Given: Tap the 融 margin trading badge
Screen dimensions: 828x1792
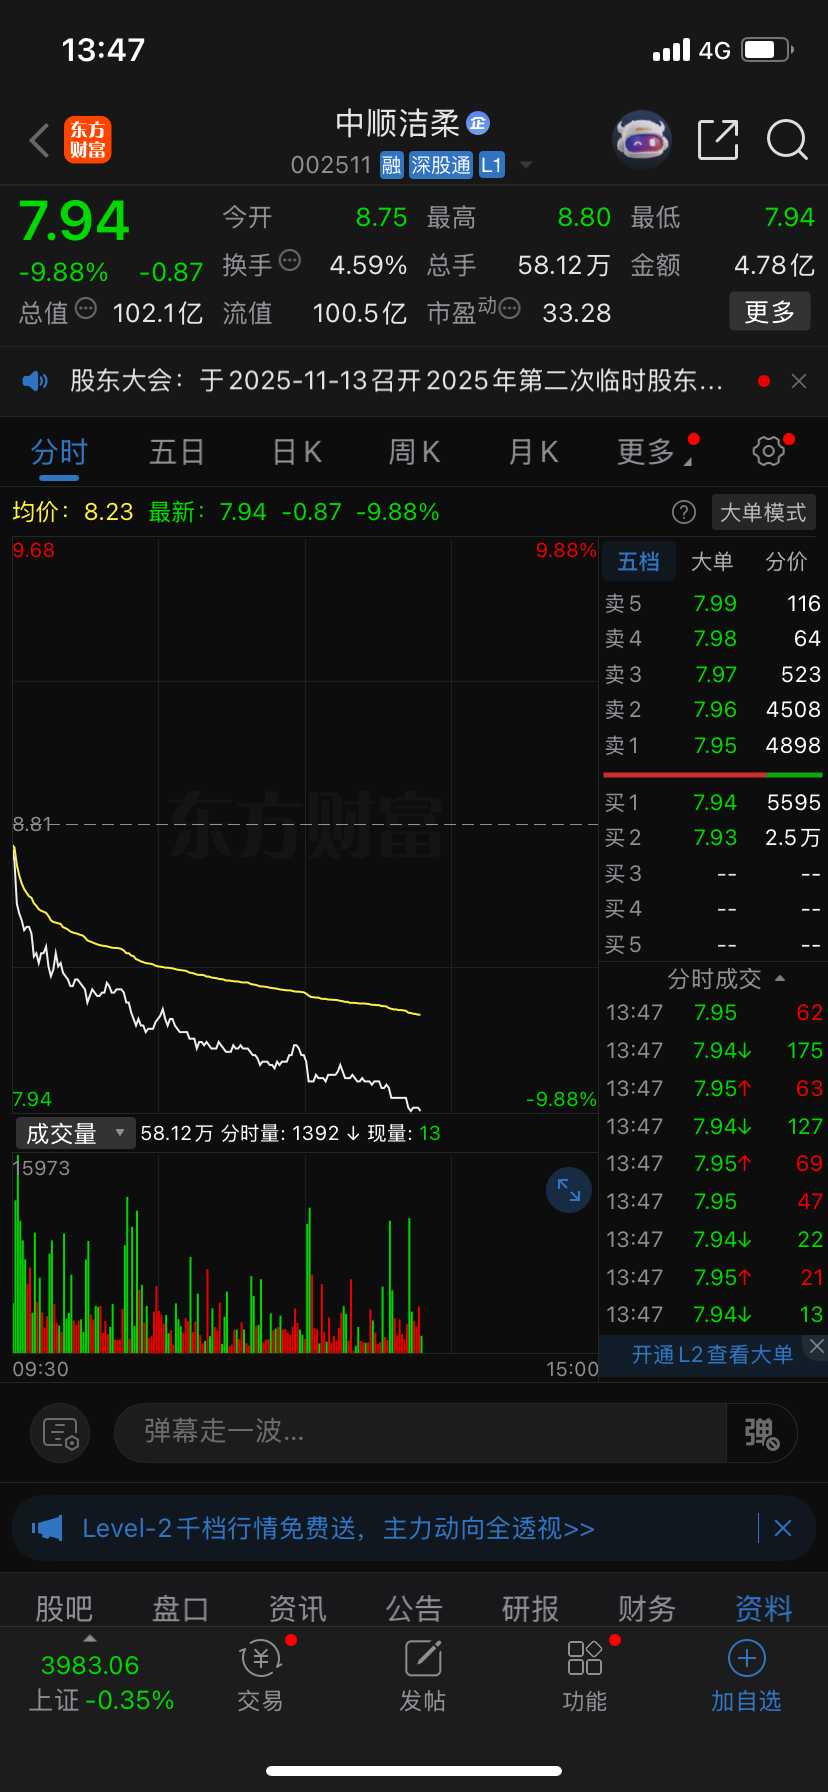Looking at the screenshot, I should 392,165.
